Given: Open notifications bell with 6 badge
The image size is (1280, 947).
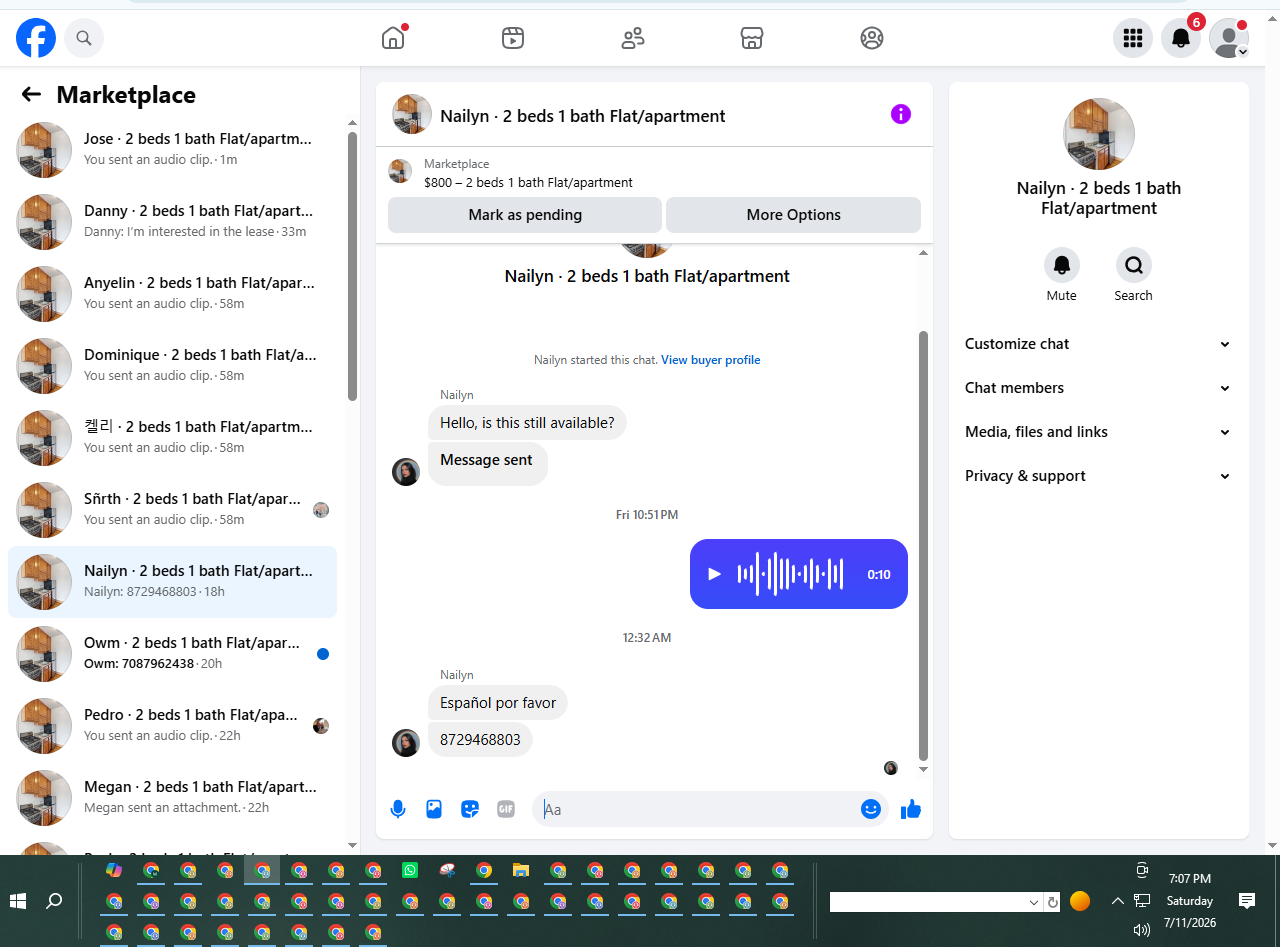Looking at the screenshot, I should coord(1181,38).
